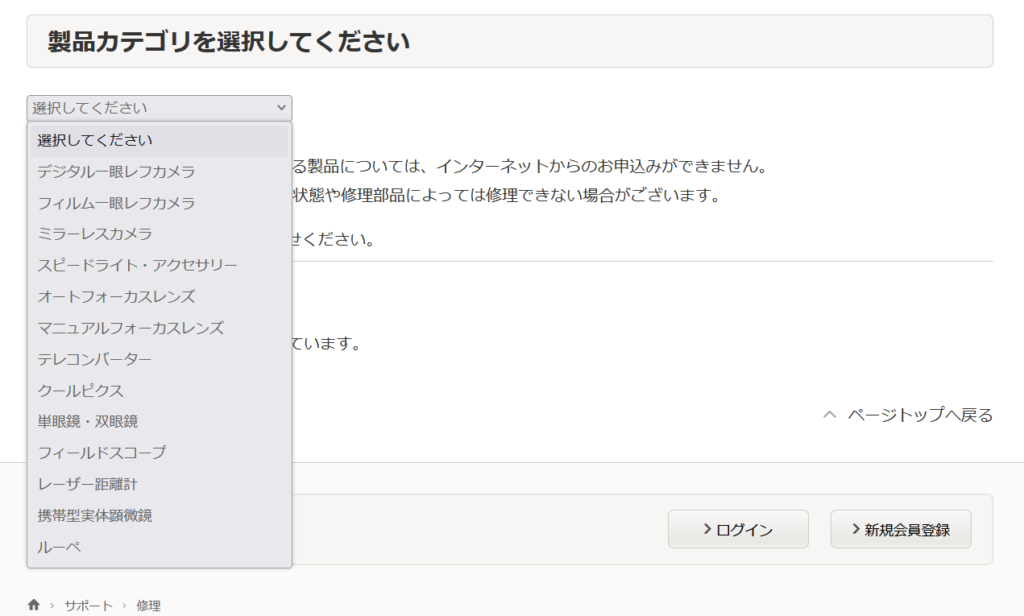Choose フィールドスコープ from dropdown
The height and width of the screenshot is (616, 1024).
pyautogui.click(x=102, y=453)
